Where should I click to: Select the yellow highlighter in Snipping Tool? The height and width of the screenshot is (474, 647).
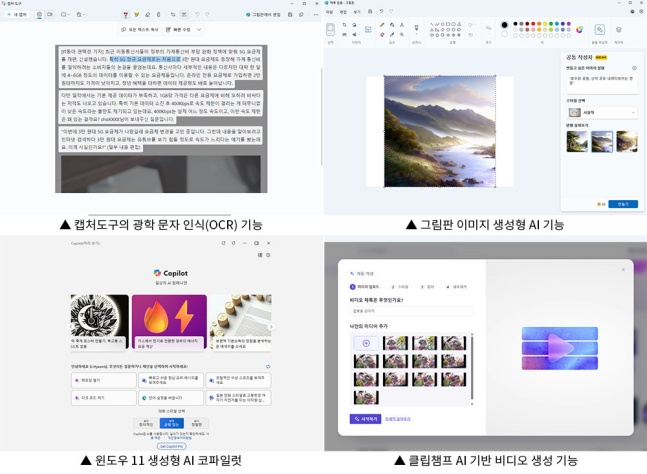click(137, 15)
